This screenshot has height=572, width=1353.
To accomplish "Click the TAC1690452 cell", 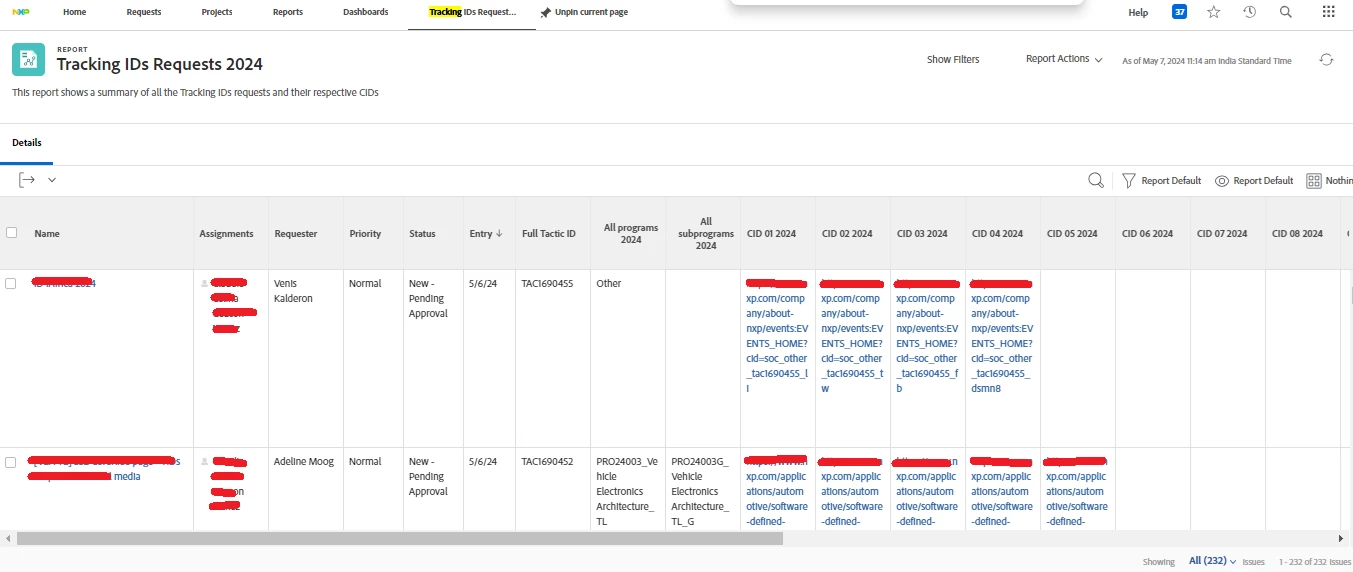I will 547,462.
